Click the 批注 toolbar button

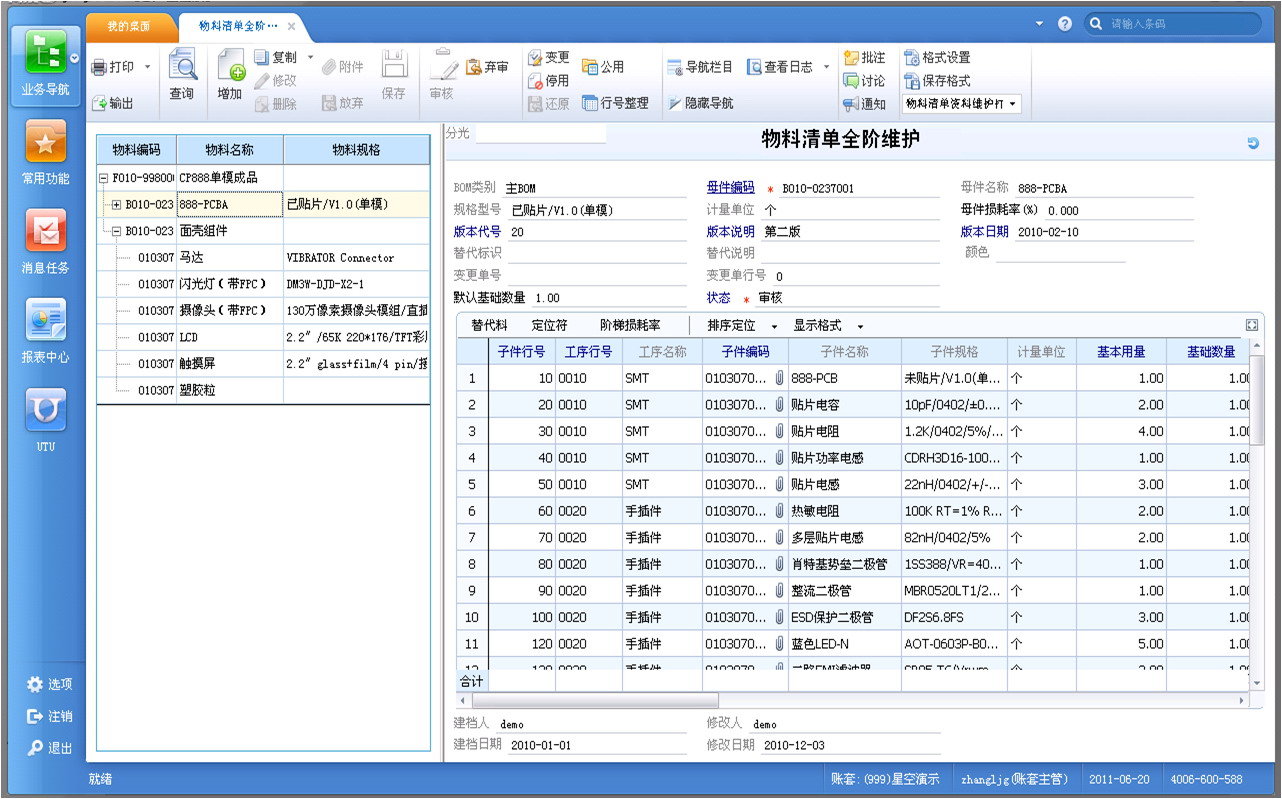(865, 58)
